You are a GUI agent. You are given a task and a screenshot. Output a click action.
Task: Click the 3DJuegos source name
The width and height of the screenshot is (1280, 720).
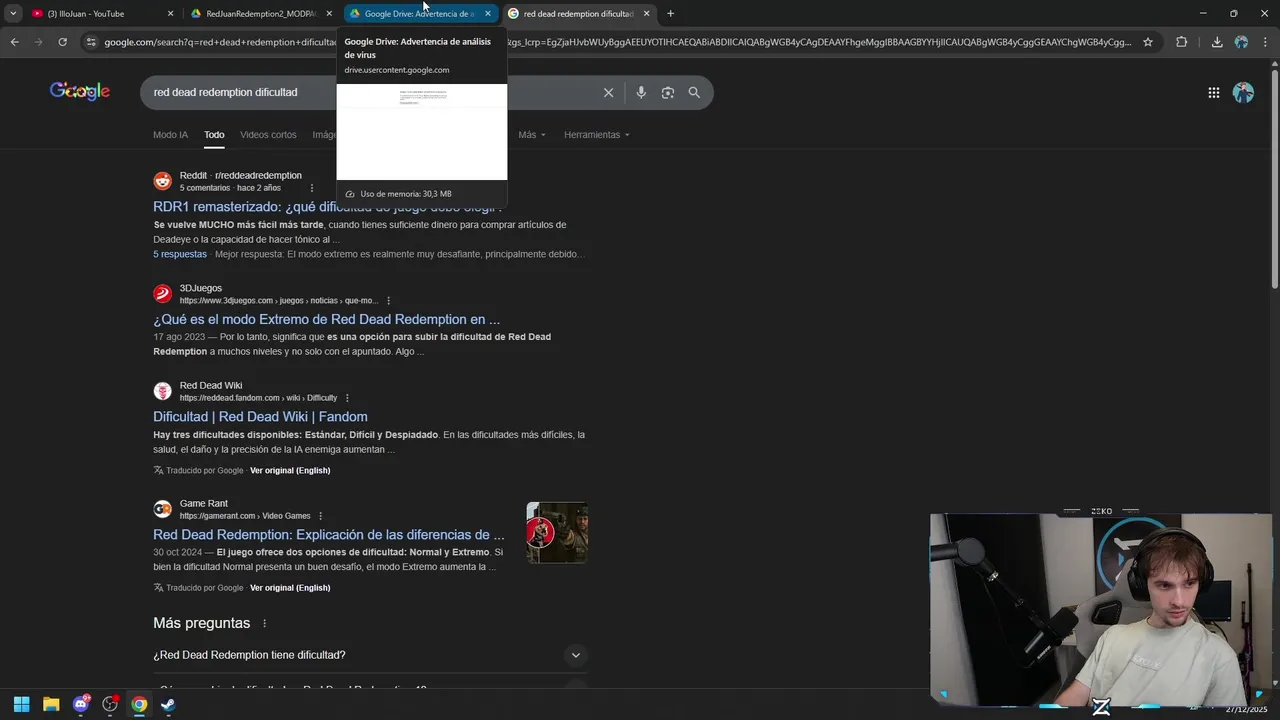pyautogui.click(x=201, y=288)
